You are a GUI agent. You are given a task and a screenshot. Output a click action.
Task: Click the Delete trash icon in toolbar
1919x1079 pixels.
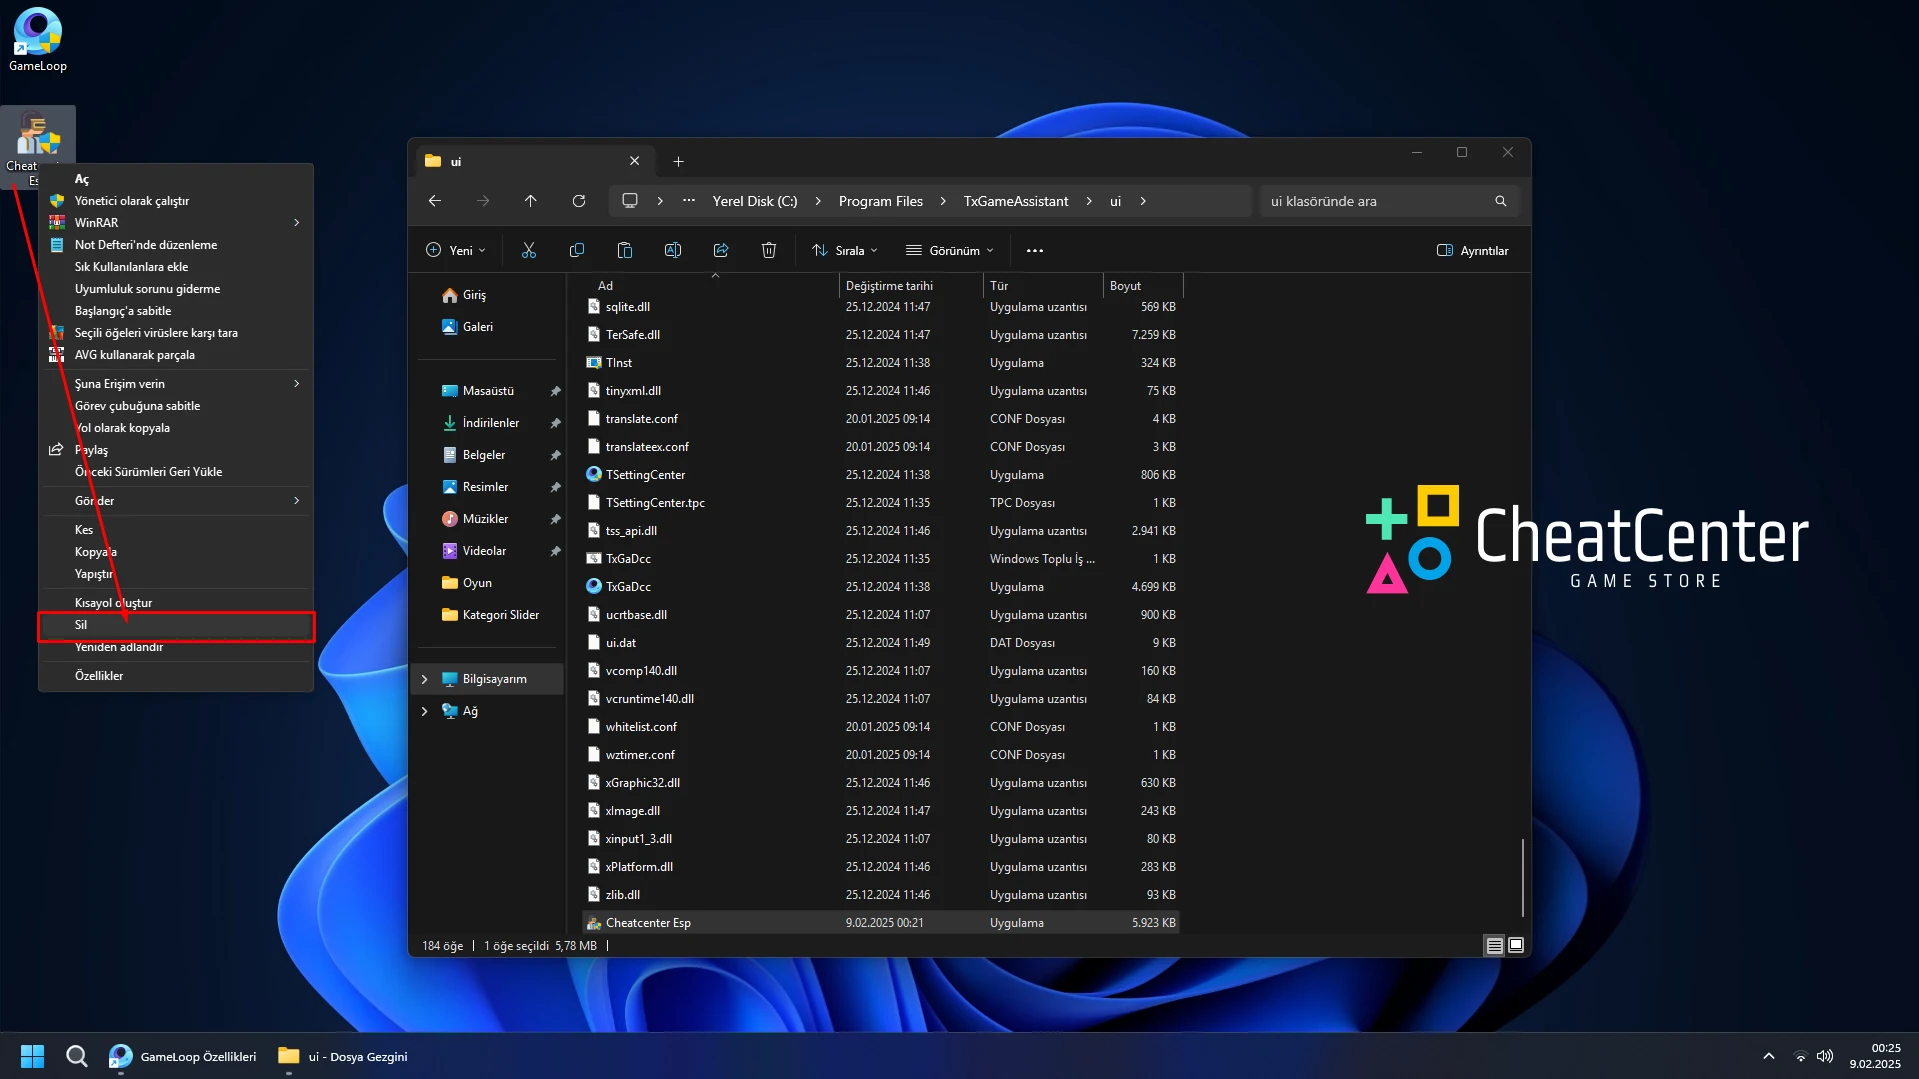pyautogui.click(x=768, y=250)
